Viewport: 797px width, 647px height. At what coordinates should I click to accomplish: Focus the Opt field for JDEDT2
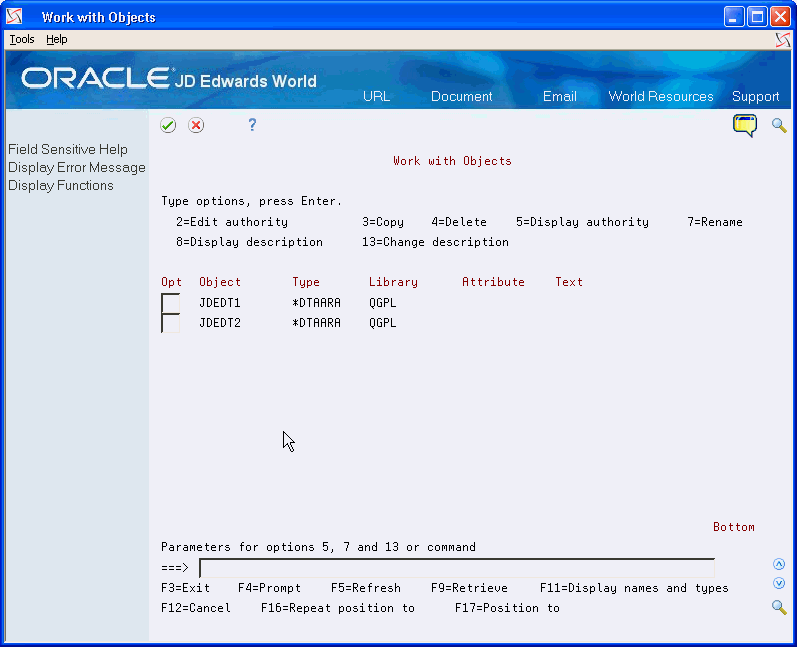coord(170,323)
